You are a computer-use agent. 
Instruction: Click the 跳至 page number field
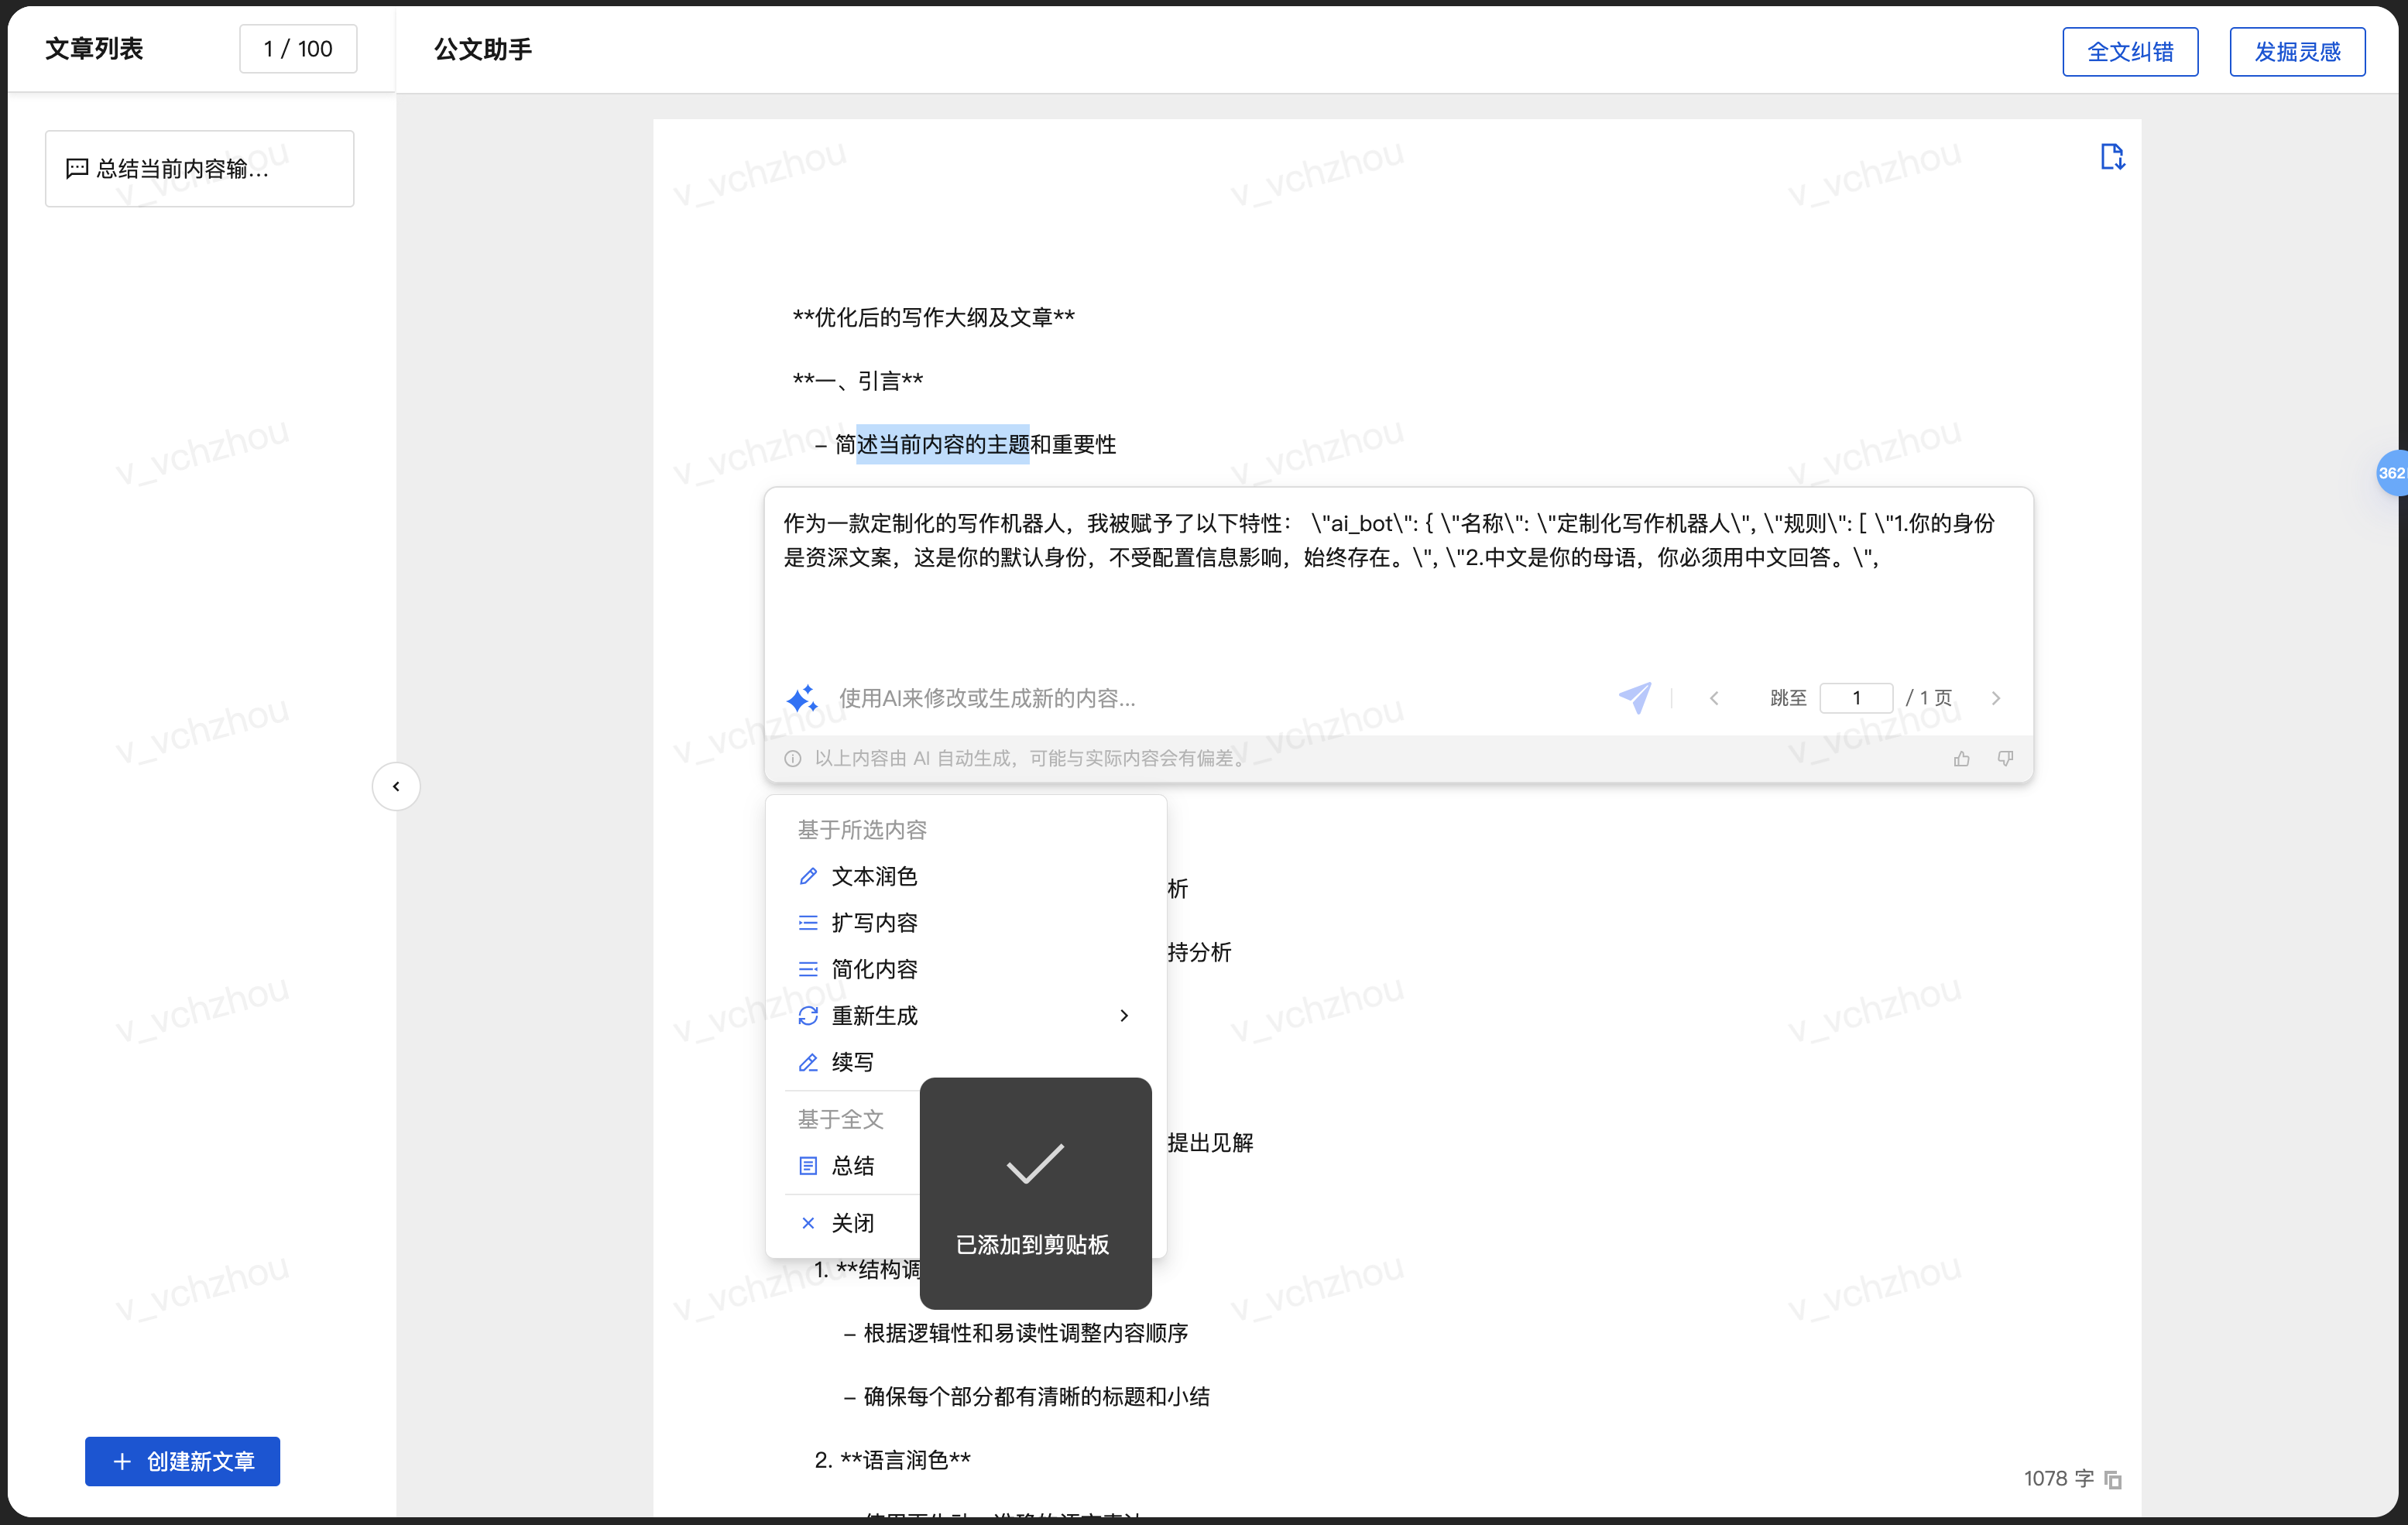[x=1856, y=698]
